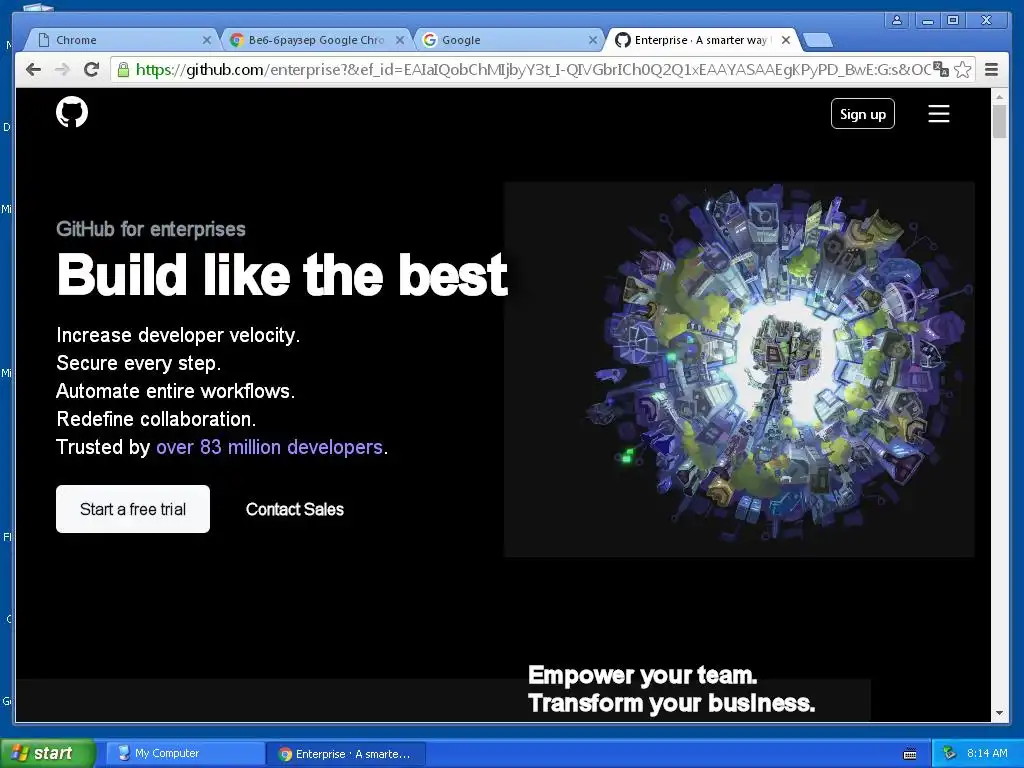Click the scrollbar down arrow
Image resolution: width=1024 pixels, height=768 pixels.
999,713
